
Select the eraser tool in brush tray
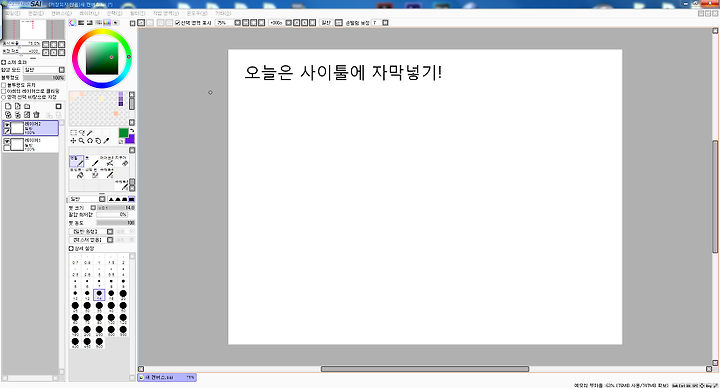(122, 161)
